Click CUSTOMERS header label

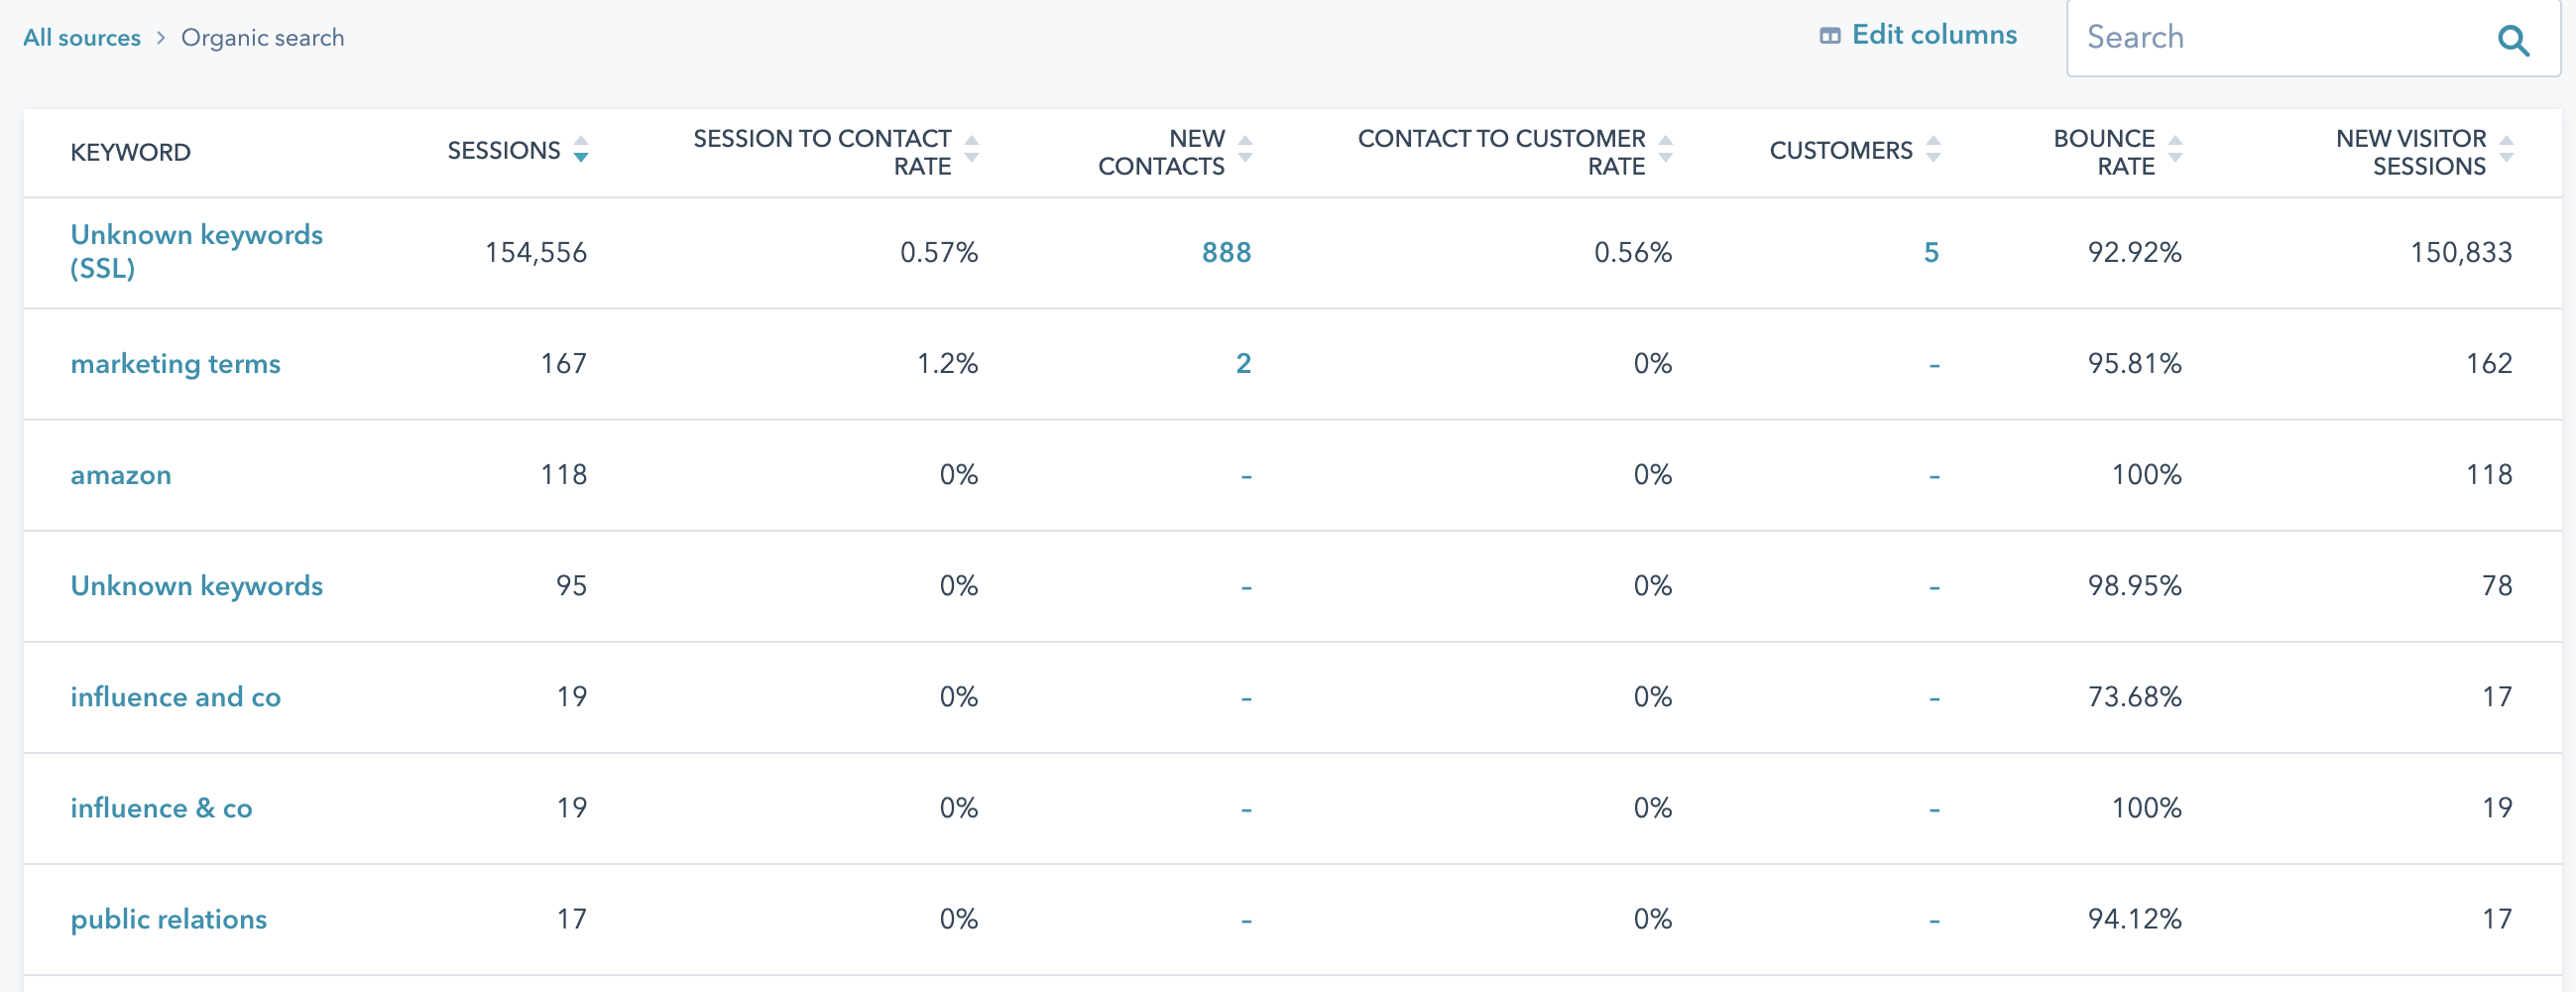click(1840, 150)
